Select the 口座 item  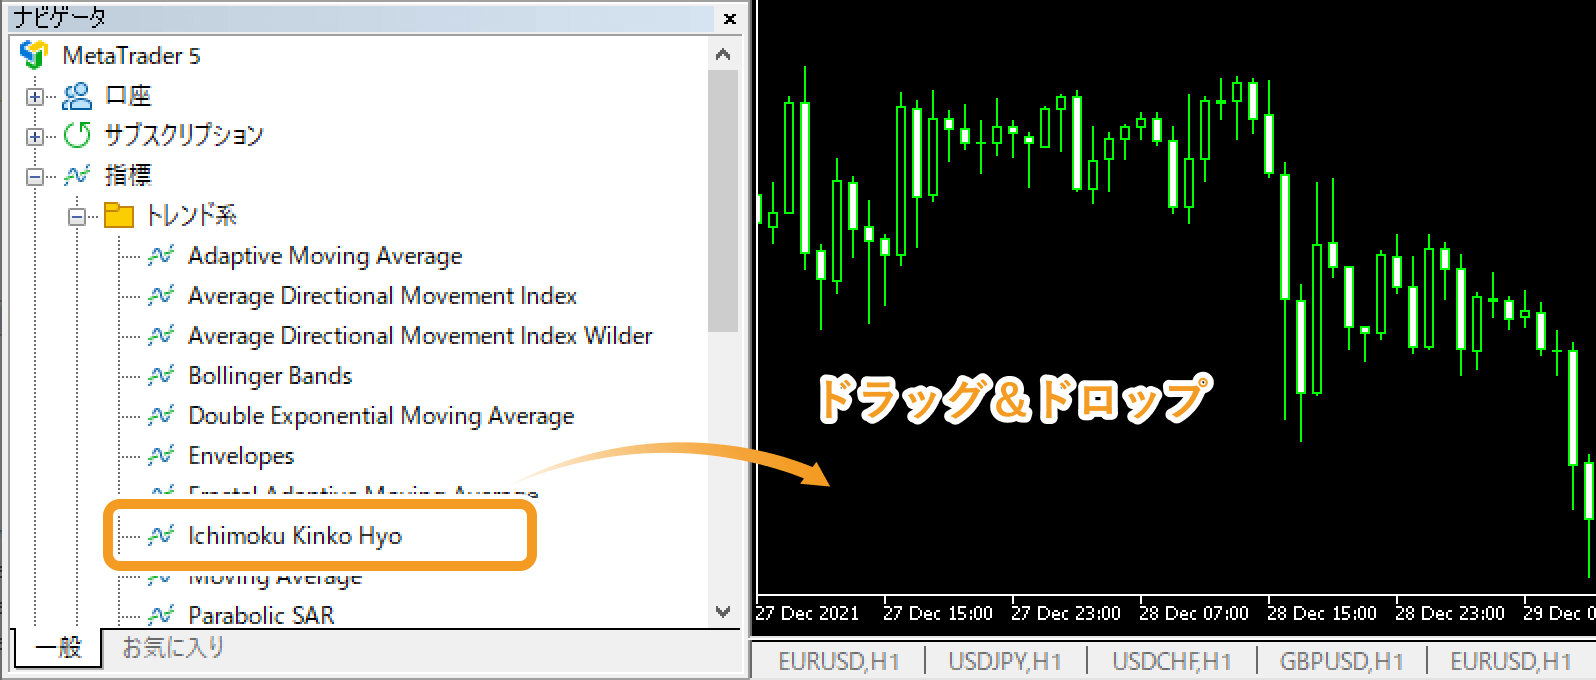click(x=128, y=96)
